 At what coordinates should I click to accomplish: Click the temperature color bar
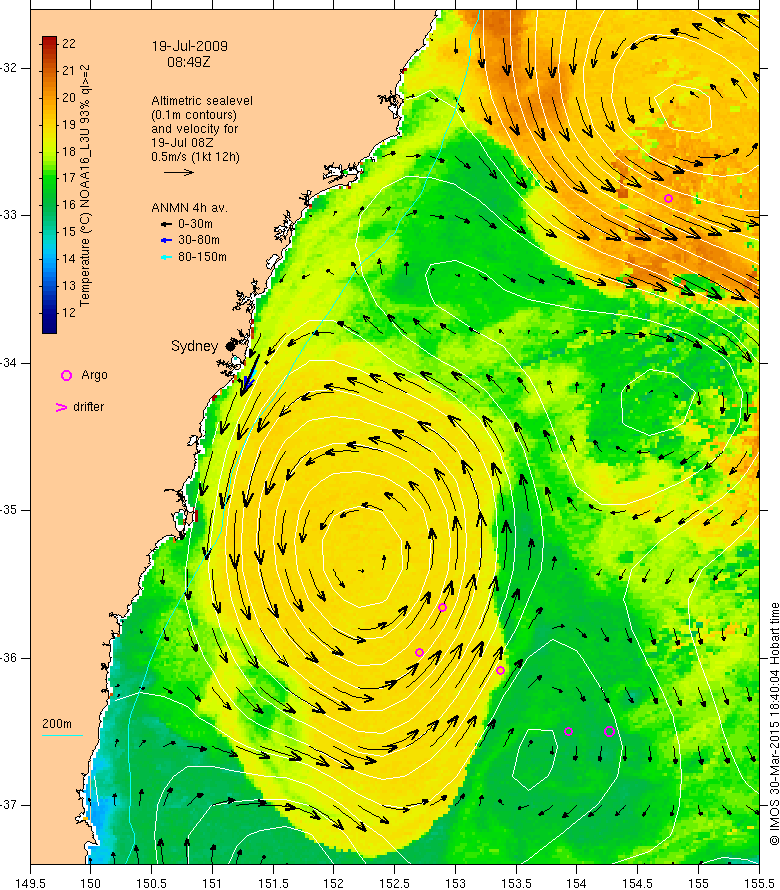tap(49, 185)
